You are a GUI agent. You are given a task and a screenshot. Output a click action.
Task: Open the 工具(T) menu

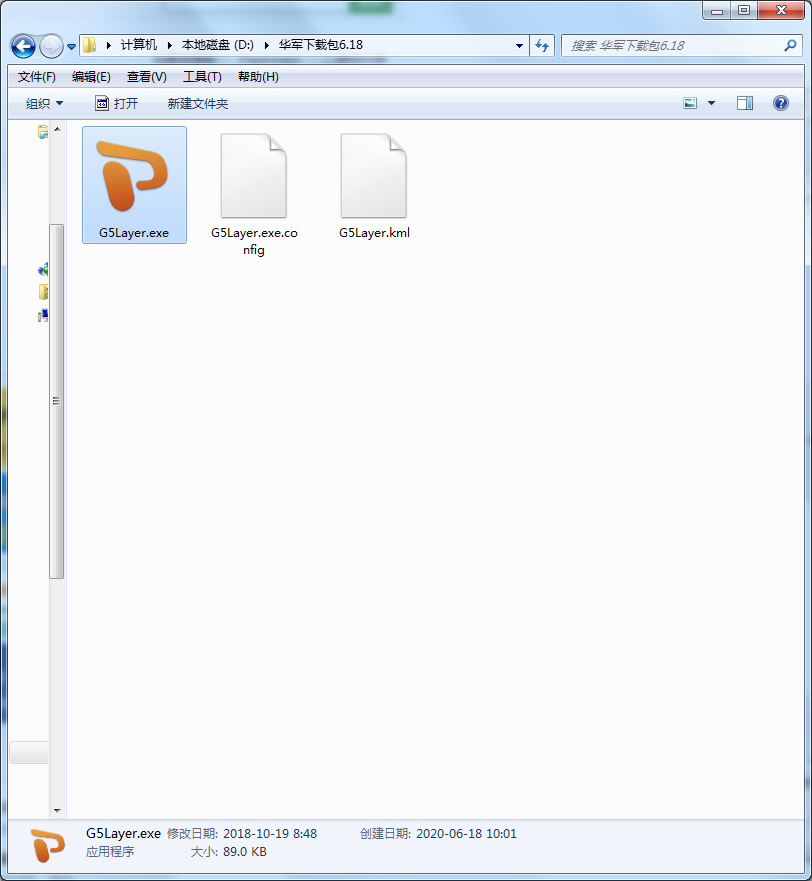(202, 77)
